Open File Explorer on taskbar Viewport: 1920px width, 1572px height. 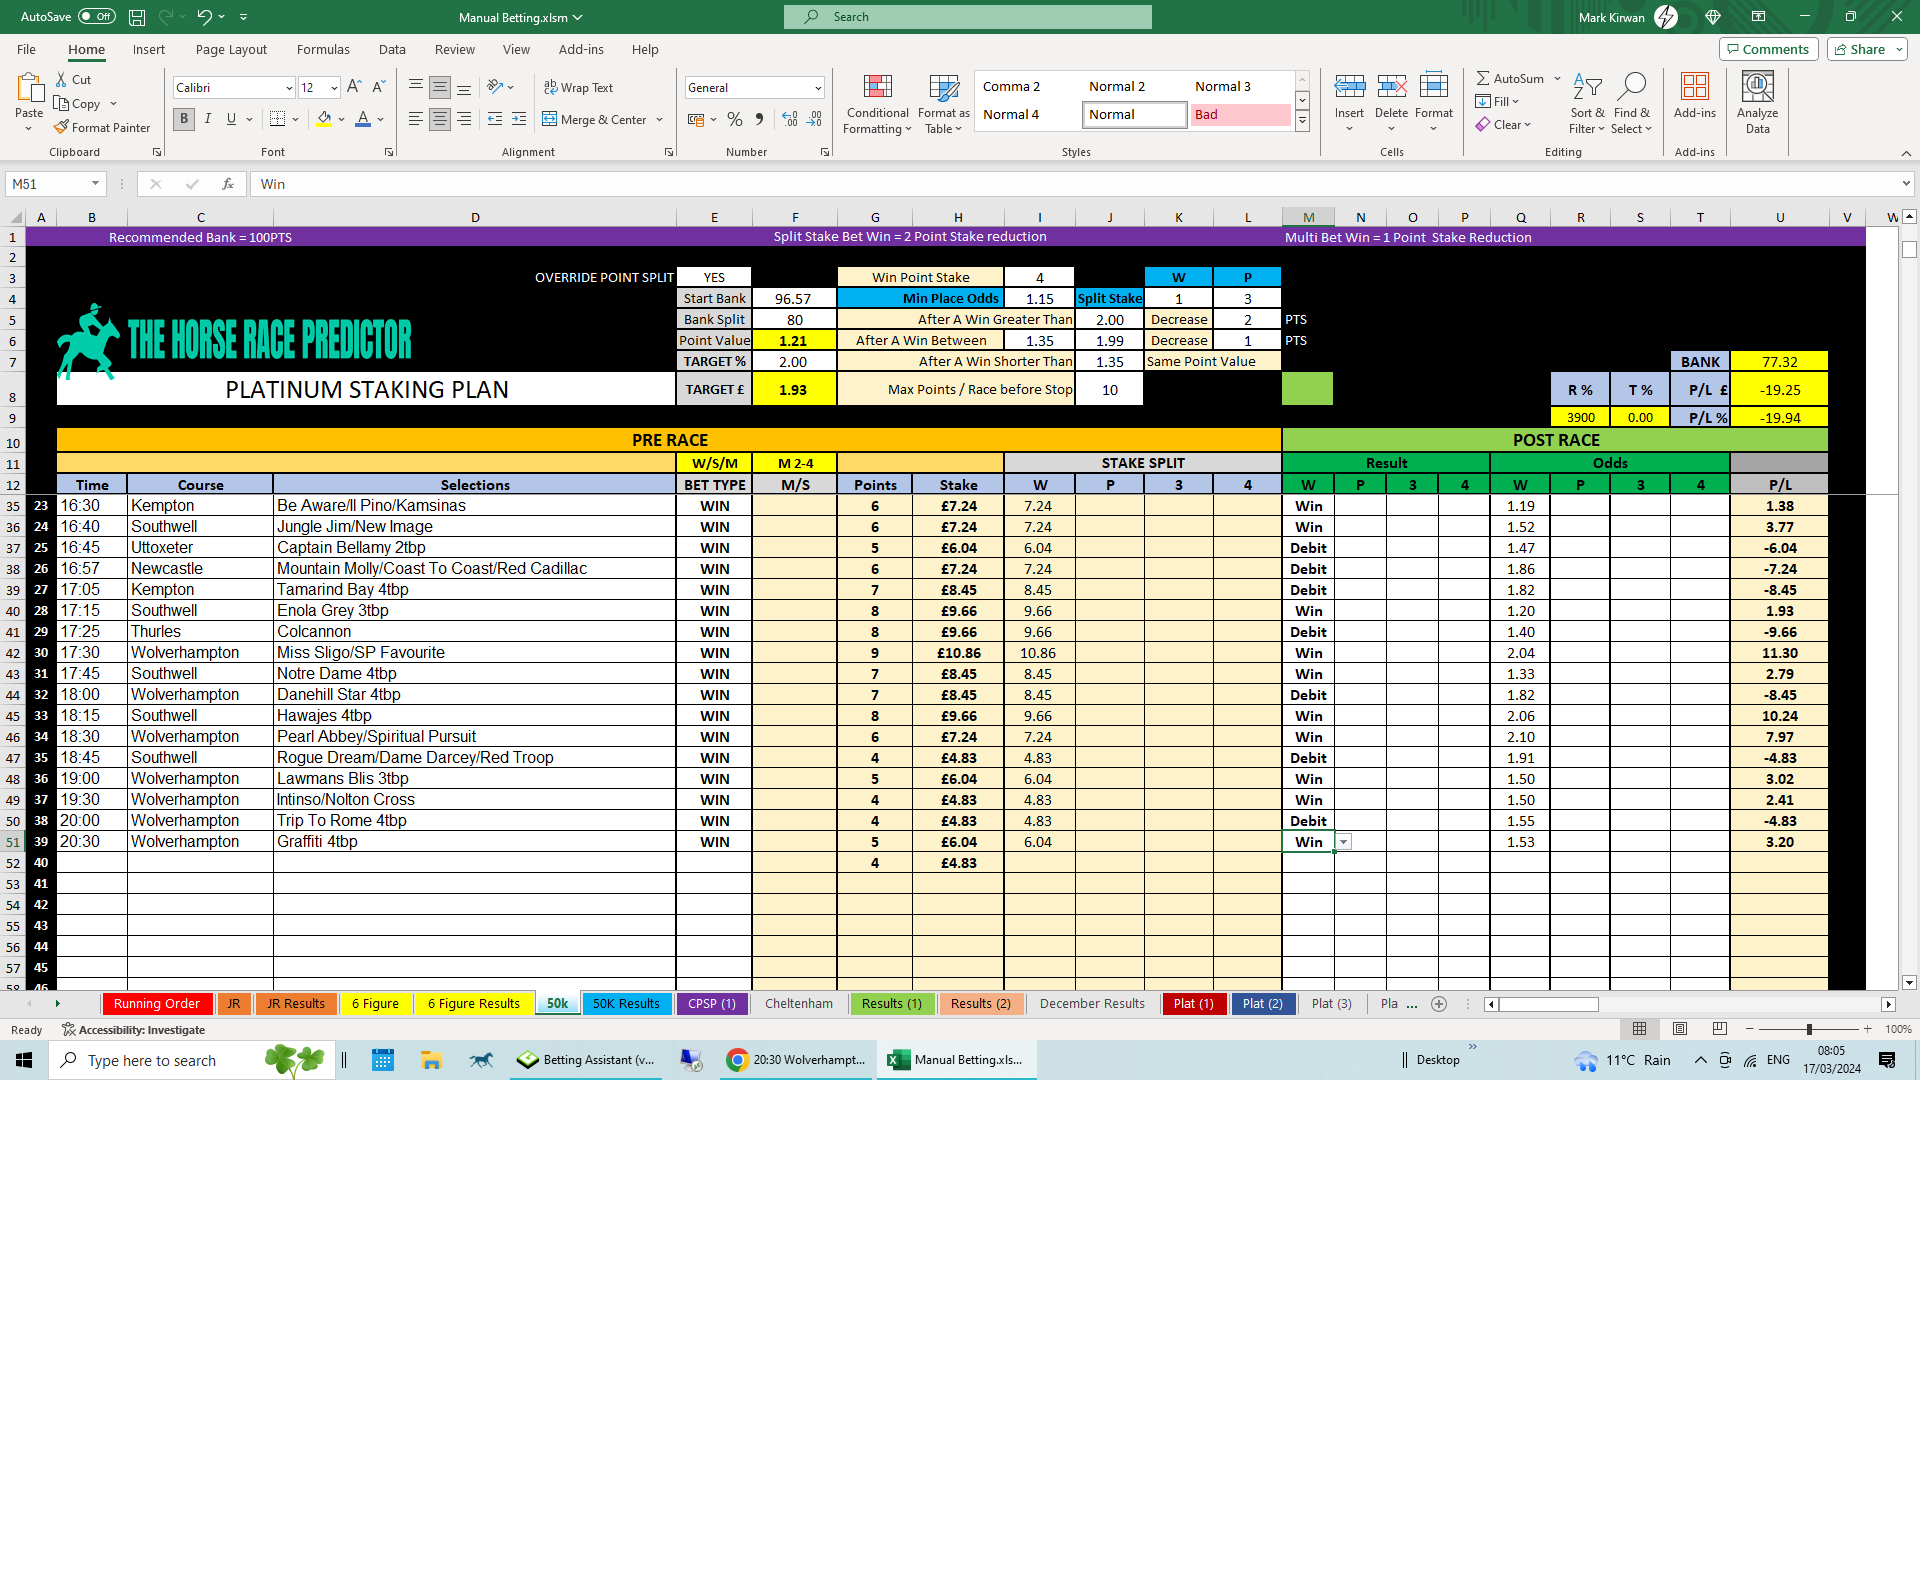point(431,1060)
